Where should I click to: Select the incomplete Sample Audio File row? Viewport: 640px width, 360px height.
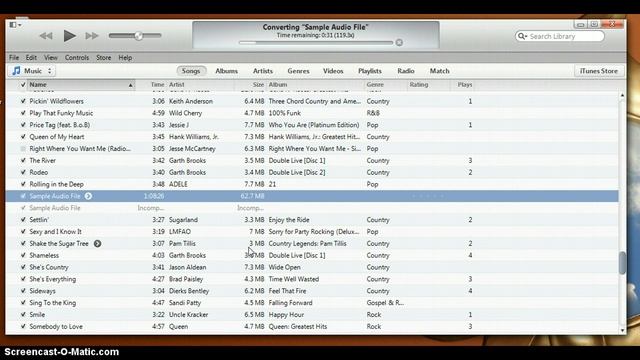312,208
